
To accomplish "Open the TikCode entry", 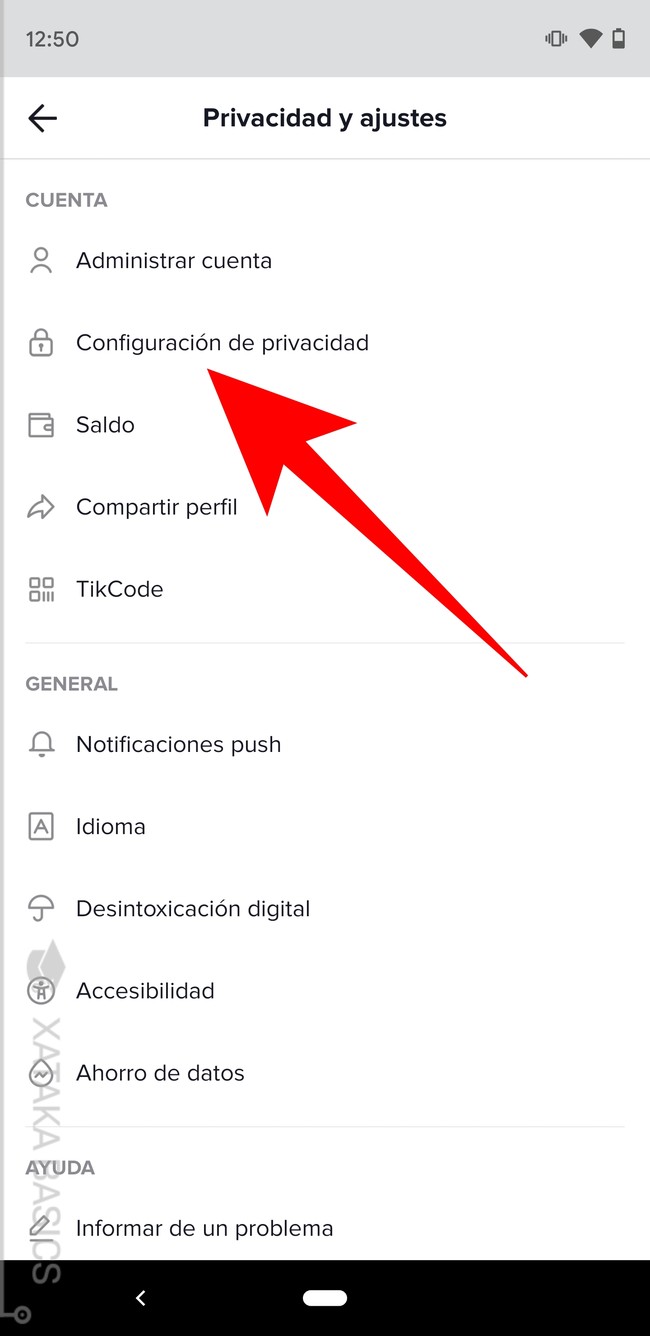I will pos(119,589).
